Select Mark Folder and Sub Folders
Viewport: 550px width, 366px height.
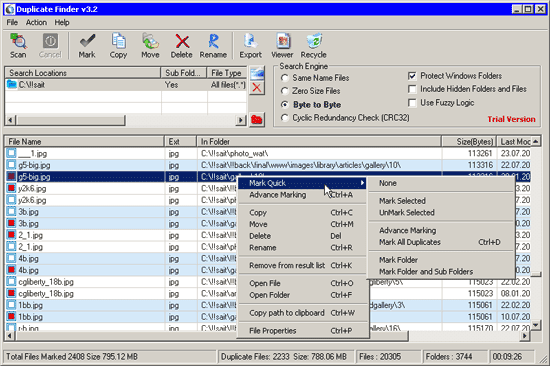[x=441, y=272]
